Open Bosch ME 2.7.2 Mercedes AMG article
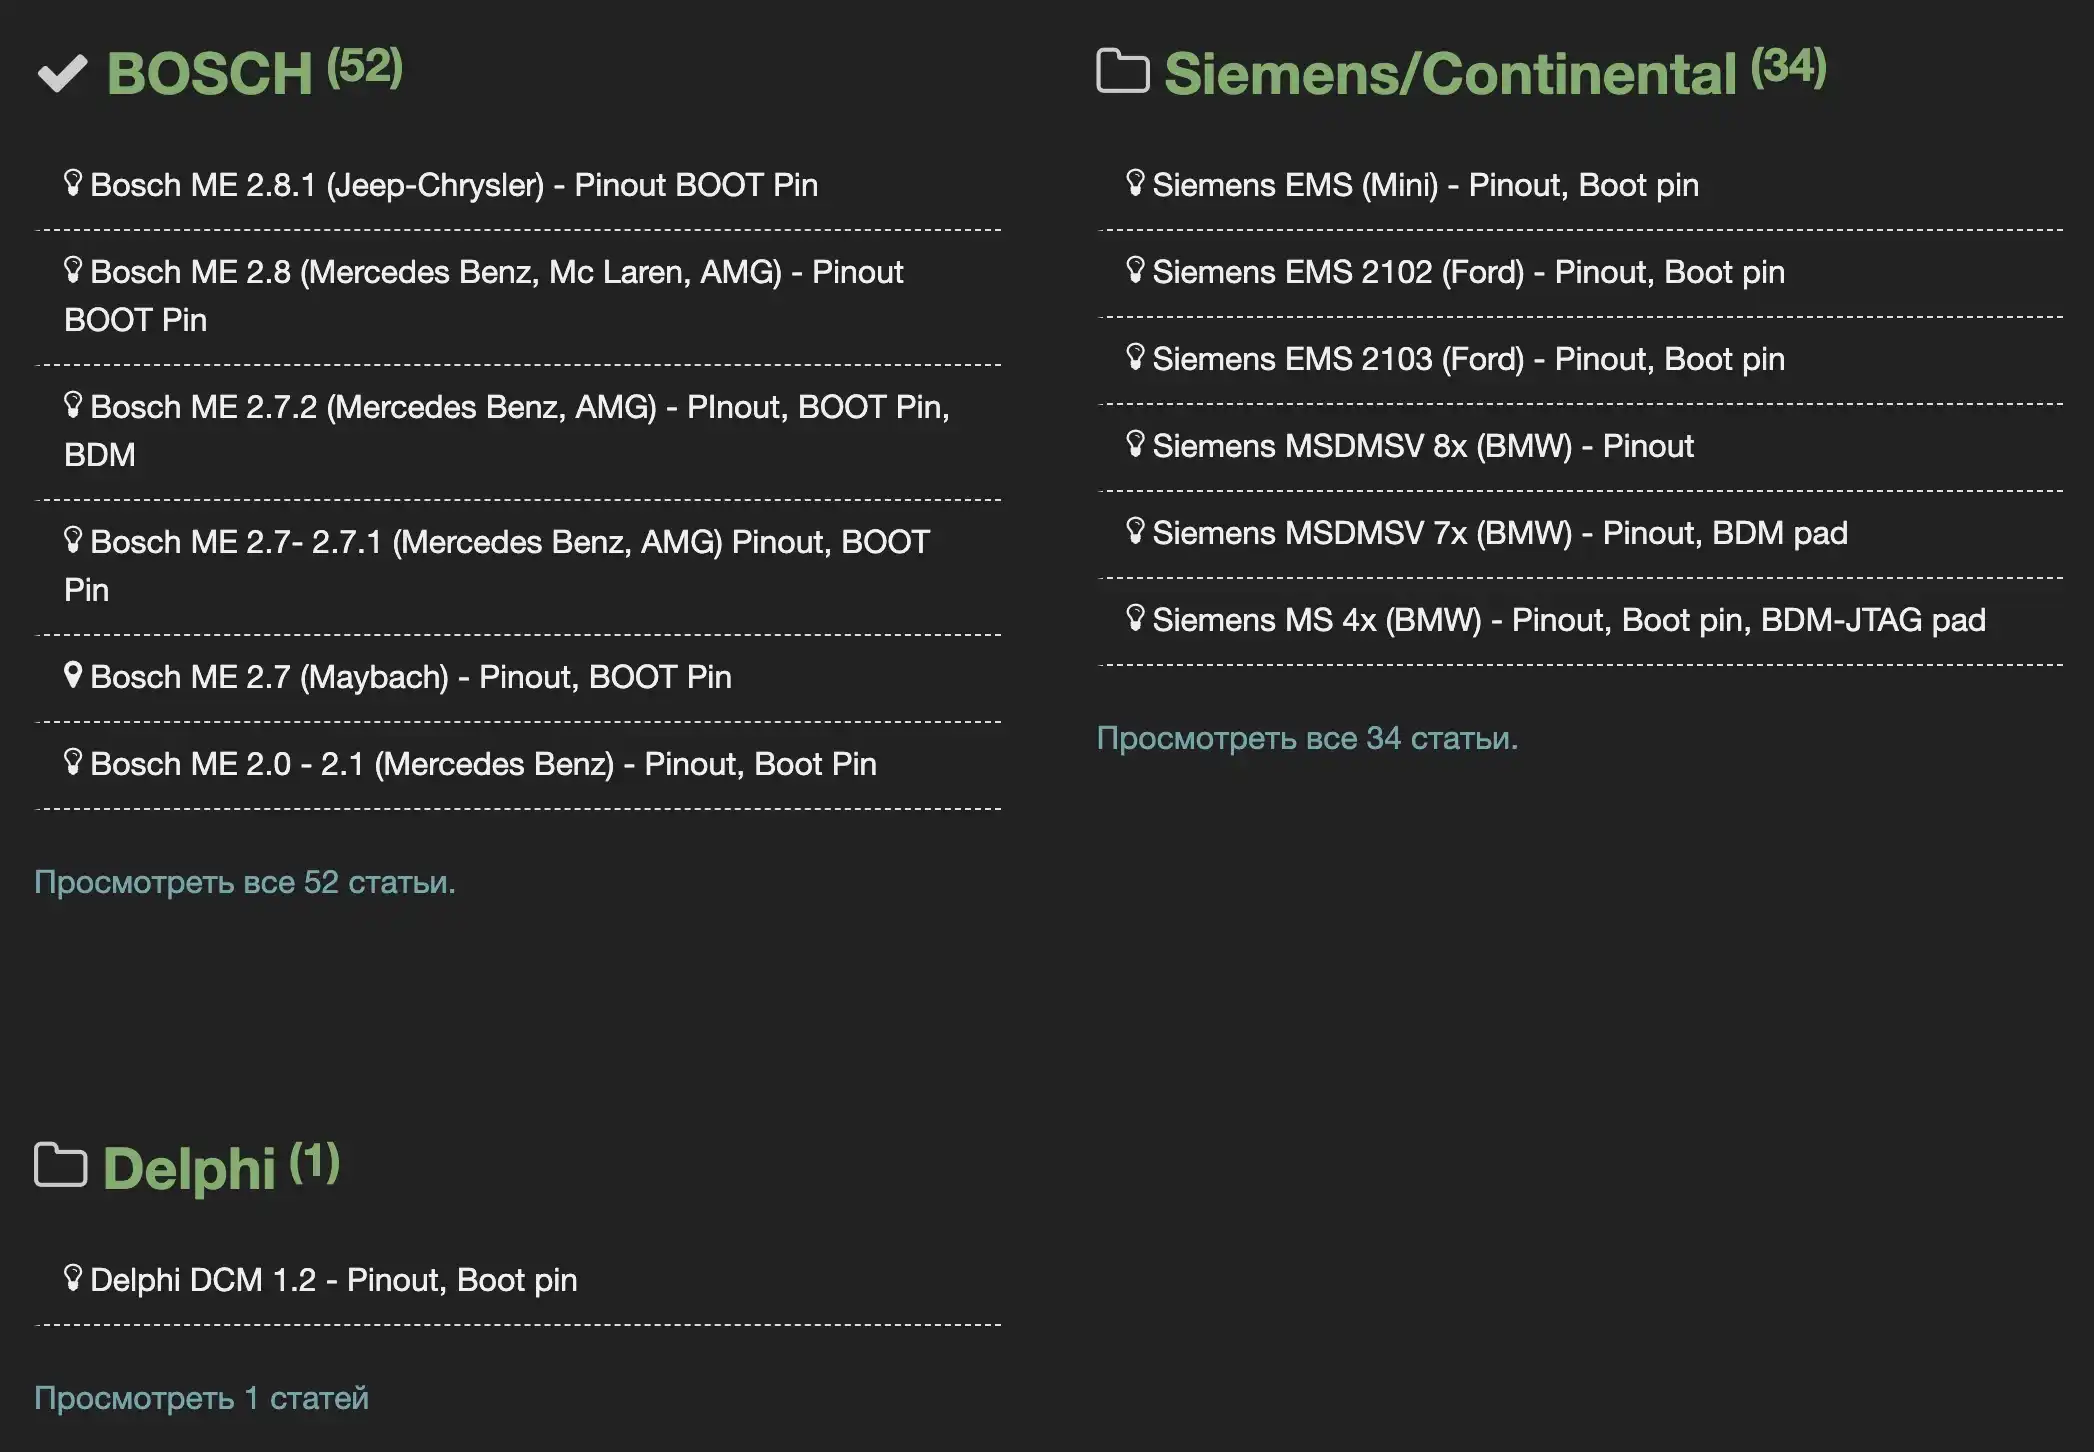 pos(519,407)
